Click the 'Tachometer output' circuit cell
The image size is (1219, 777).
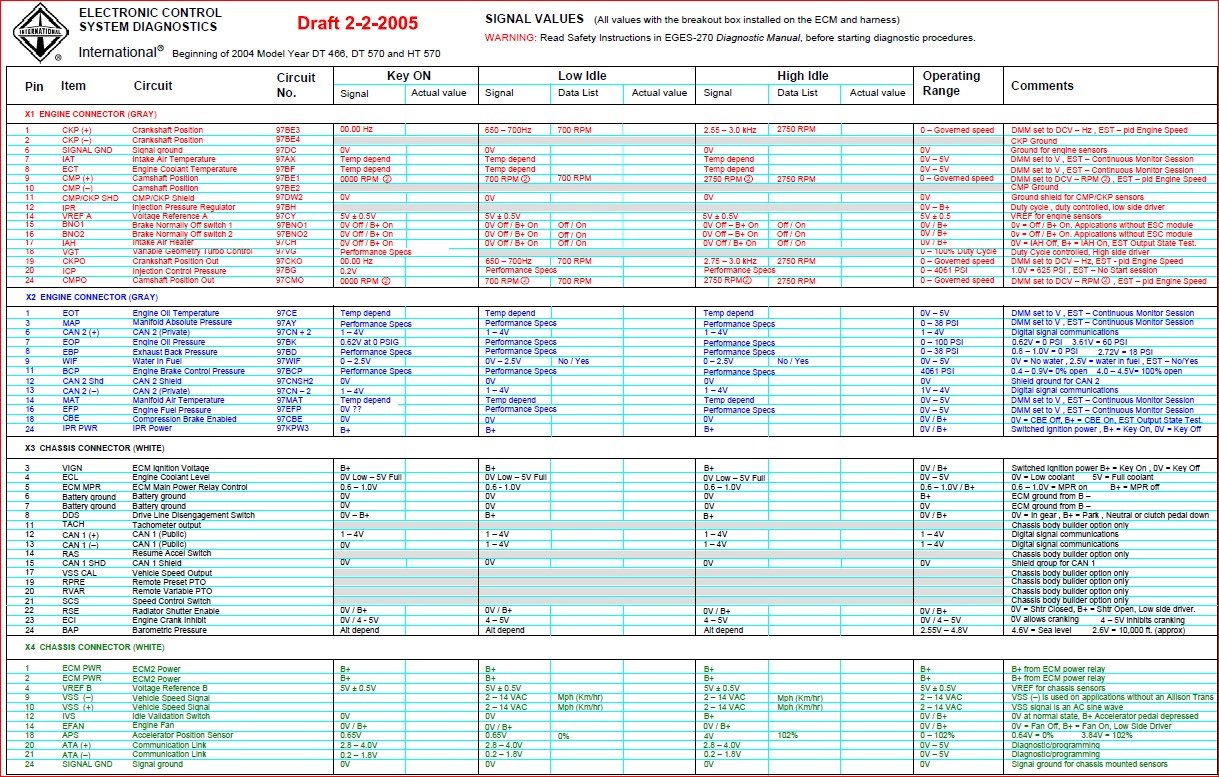point(167,525)
